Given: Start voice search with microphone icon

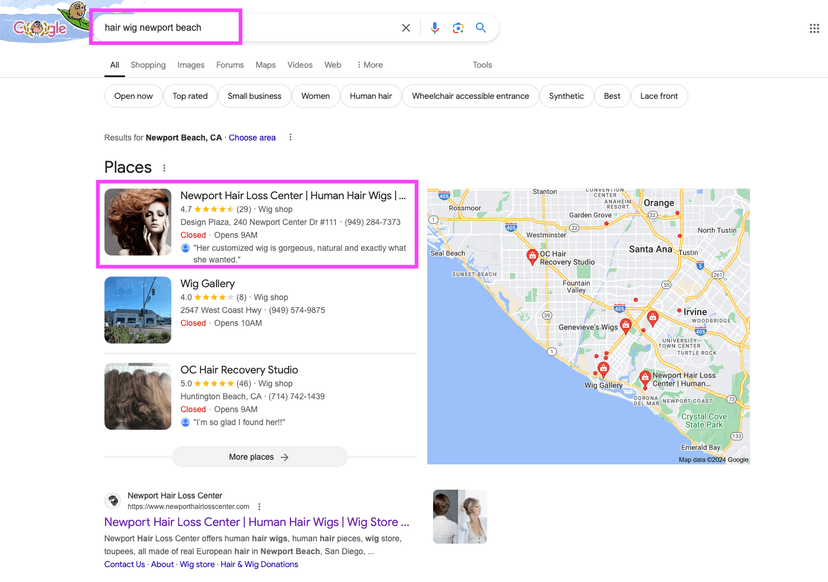Looking at the screenshot, I should click(434, 28).
